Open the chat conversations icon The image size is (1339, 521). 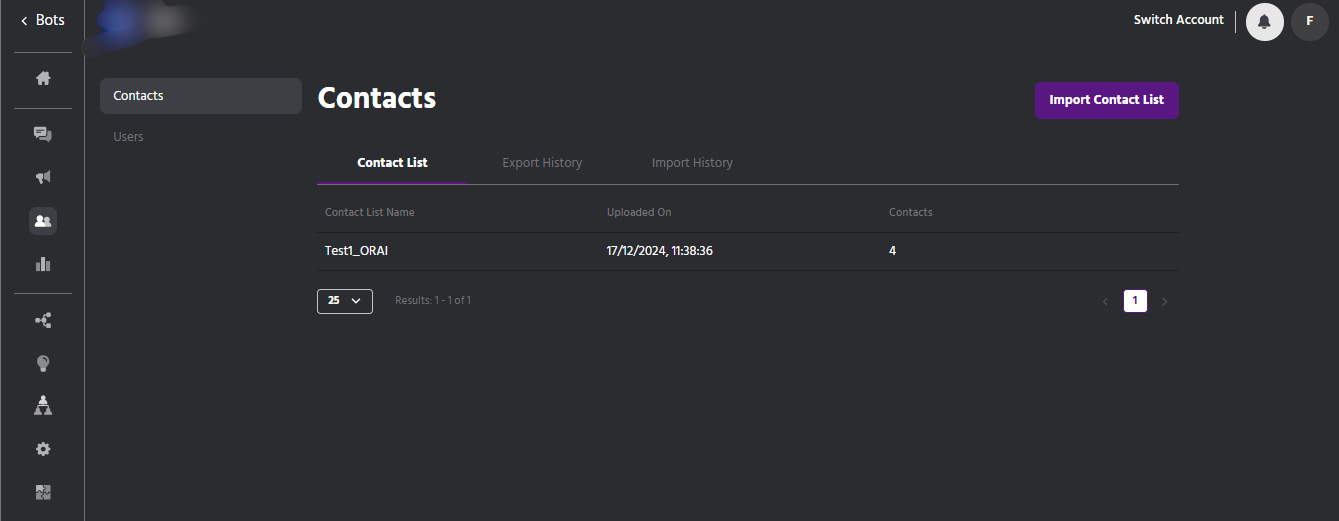tap(43, 133)
